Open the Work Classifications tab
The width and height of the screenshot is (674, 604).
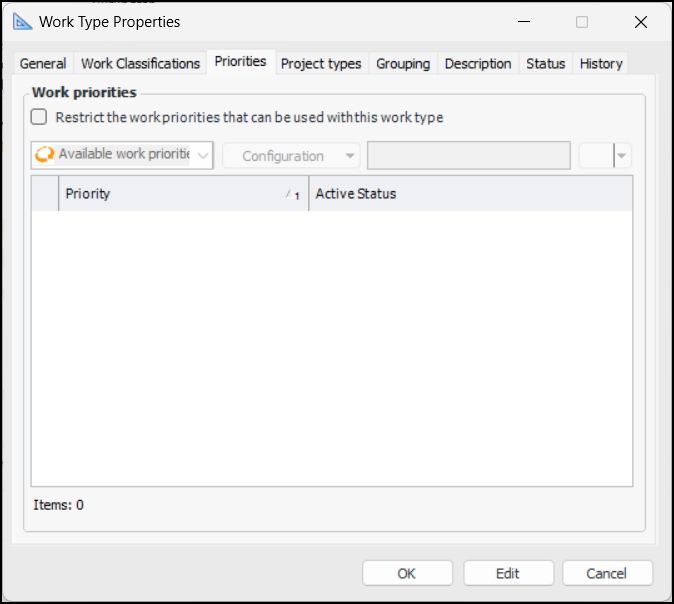point(140,64)
